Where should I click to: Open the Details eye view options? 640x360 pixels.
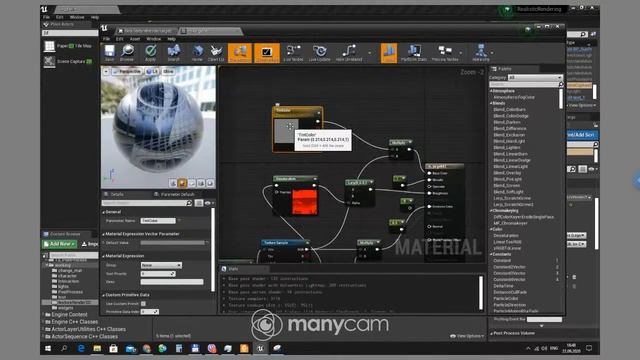point(209,203)
